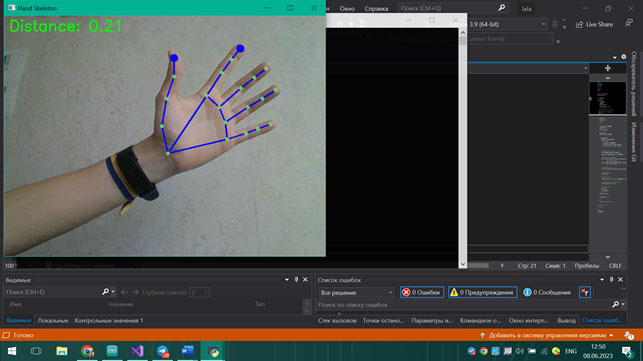Open the Все решение scope dropdown
Screen dimensions: 643x361
[356, 292]
